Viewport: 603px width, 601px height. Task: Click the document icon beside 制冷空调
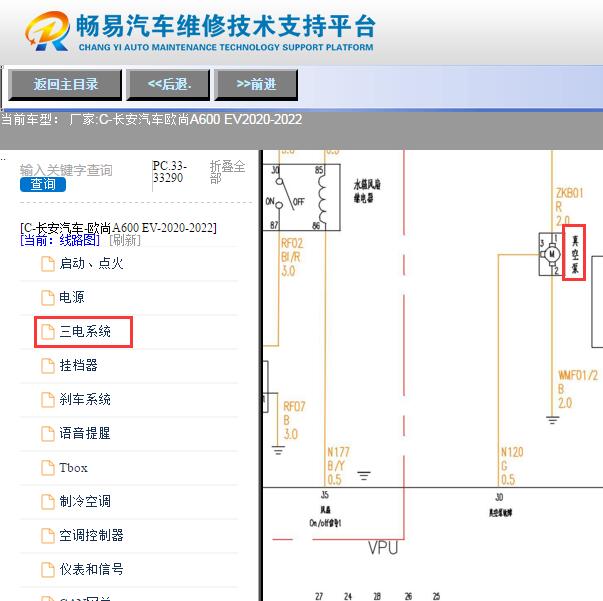48,502
